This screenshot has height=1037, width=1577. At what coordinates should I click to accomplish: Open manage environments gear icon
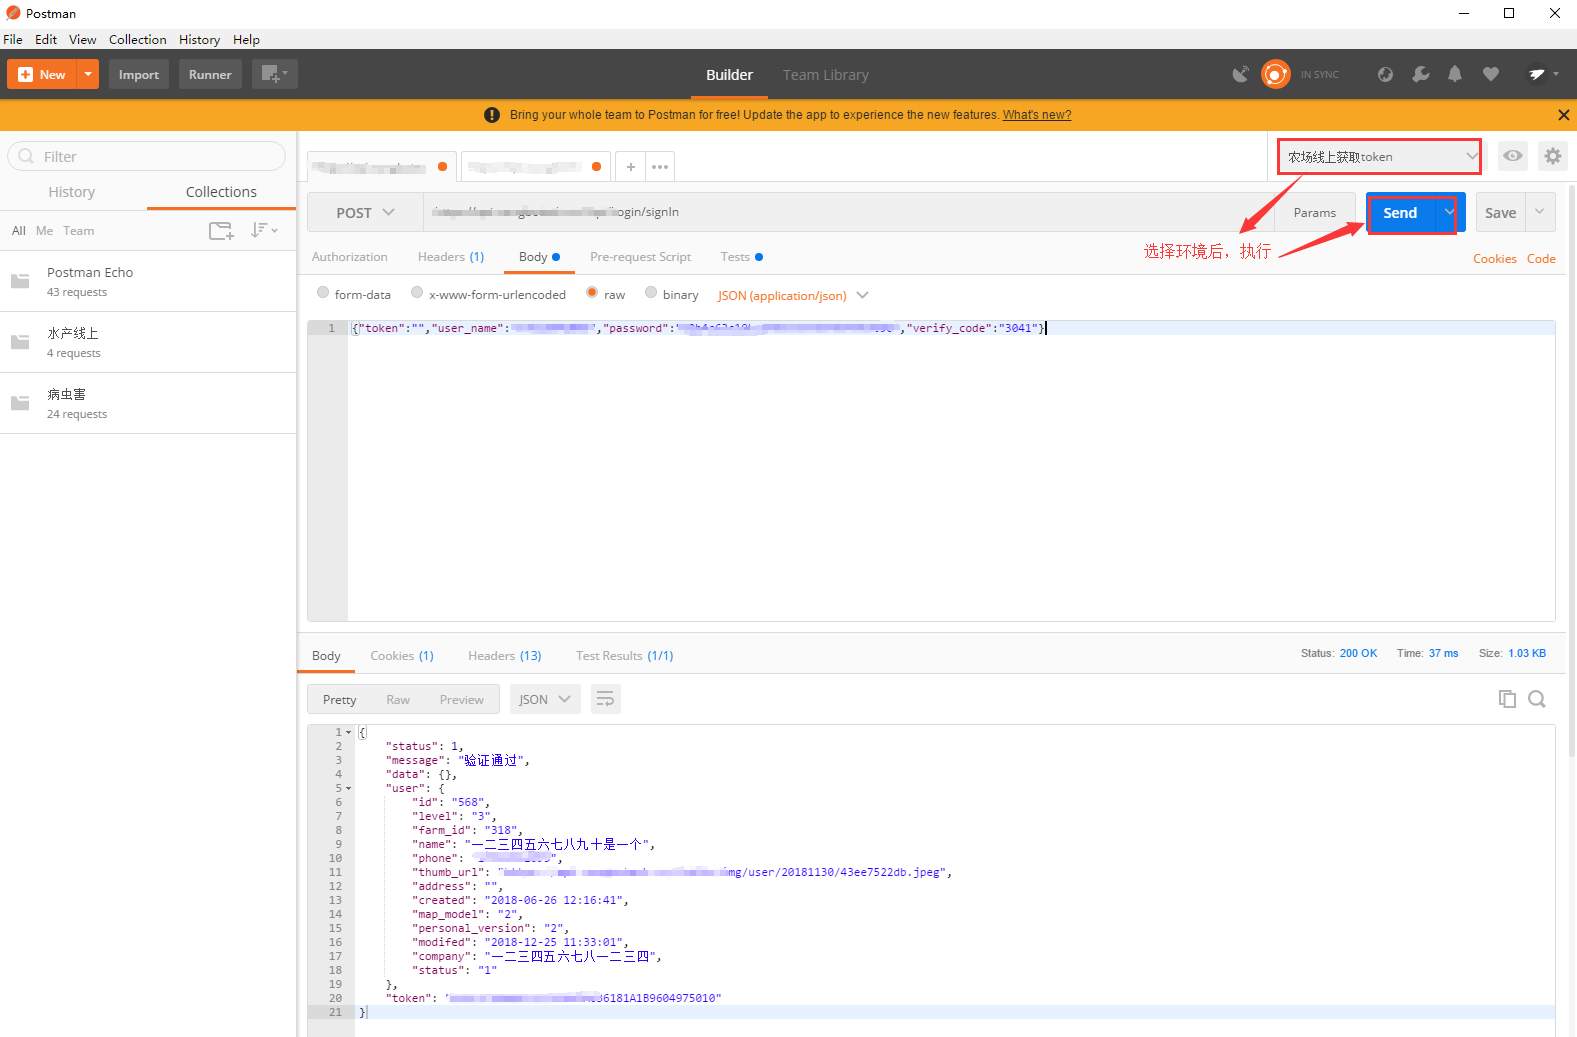[x=1552, y=156]
